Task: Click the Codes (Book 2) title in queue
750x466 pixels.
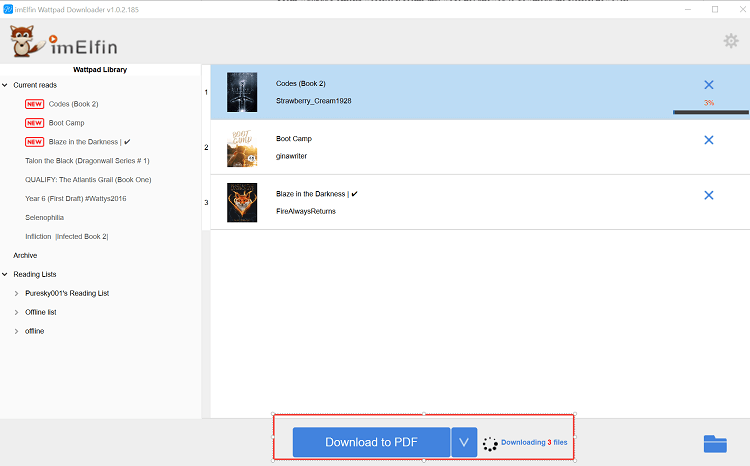Action: click(x=300, y=83)
